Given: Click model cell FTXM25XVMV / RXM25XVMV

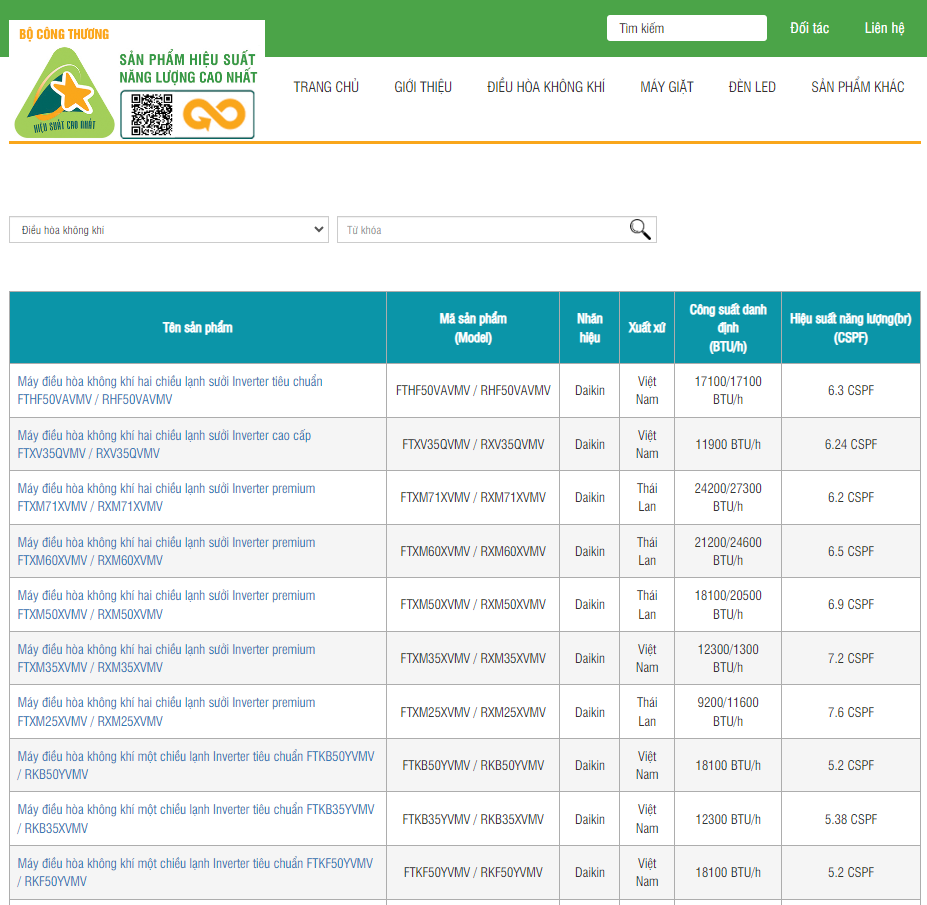Looking at the screenshot, I should (x=473, y=712).
